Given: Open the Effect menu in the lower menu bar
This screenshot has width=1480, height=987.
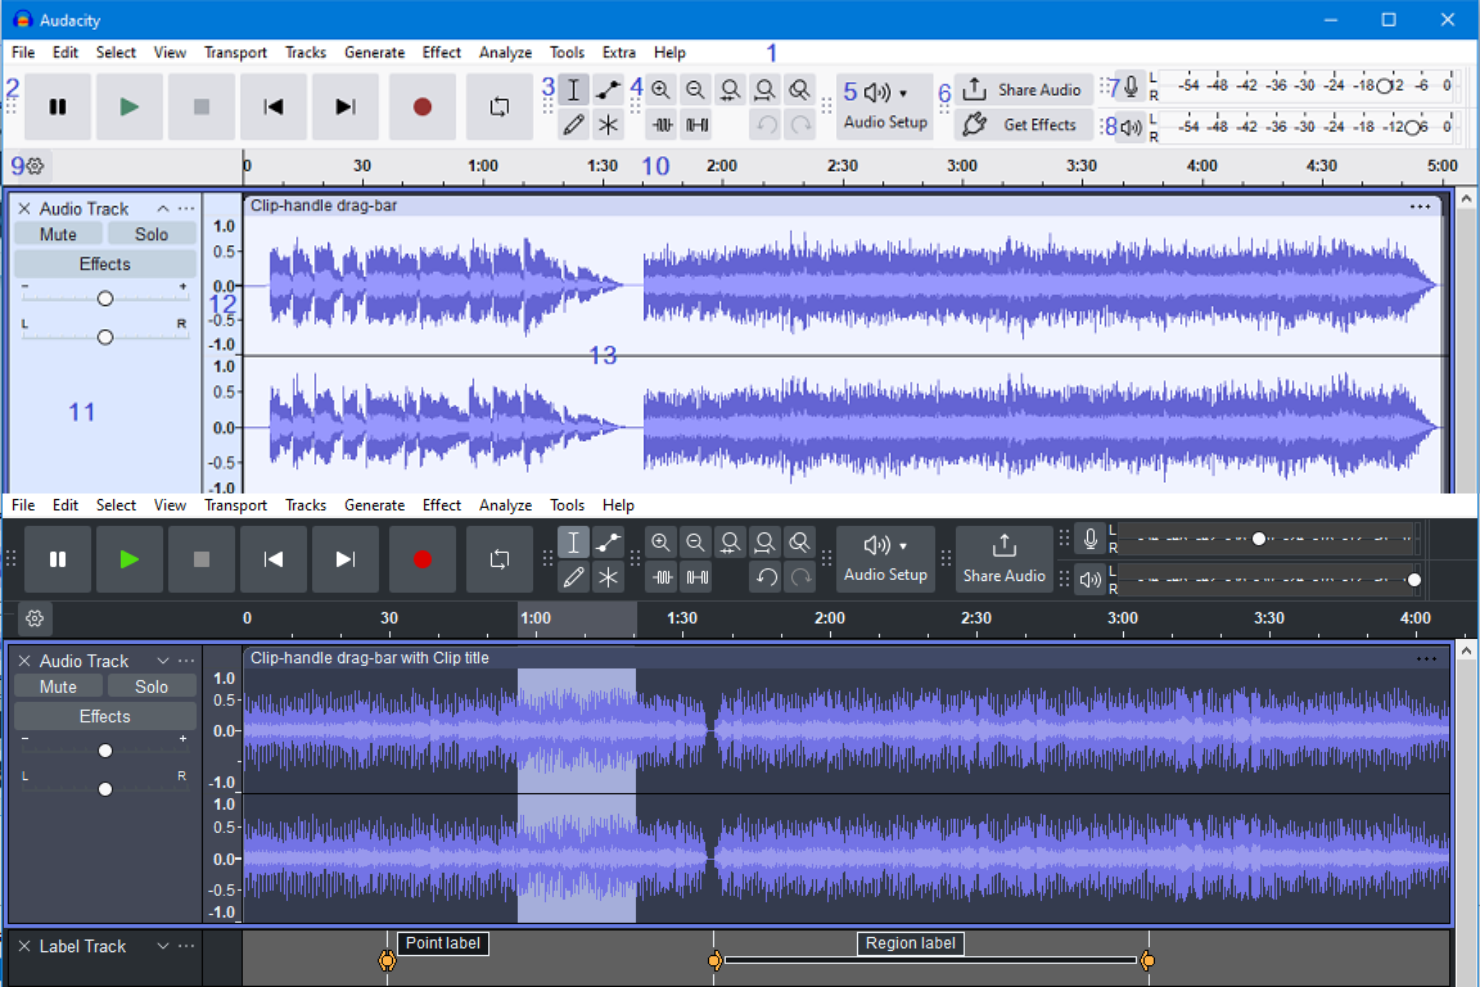Looking at the screenshot, I should [441, 506].
